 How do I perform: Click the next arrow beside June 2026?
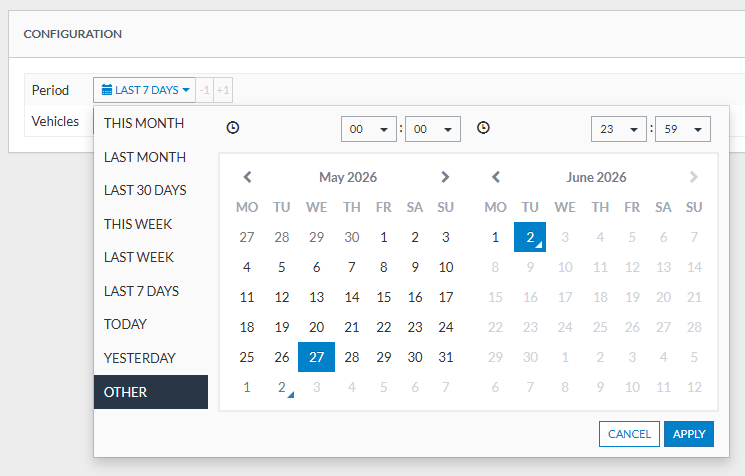[694, 177]
